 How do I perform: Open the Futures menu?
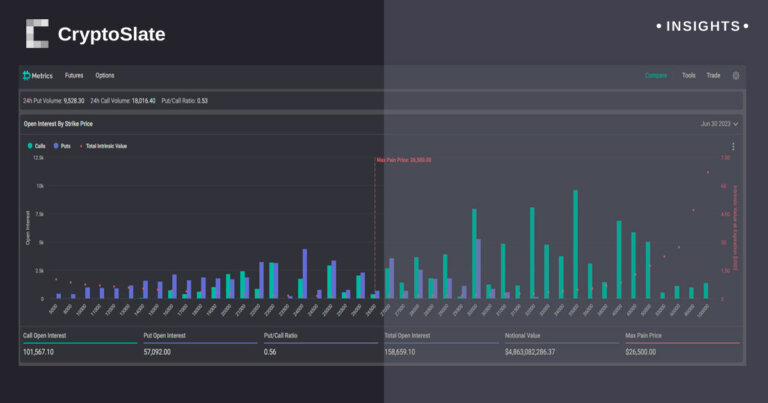pos(74,76)
